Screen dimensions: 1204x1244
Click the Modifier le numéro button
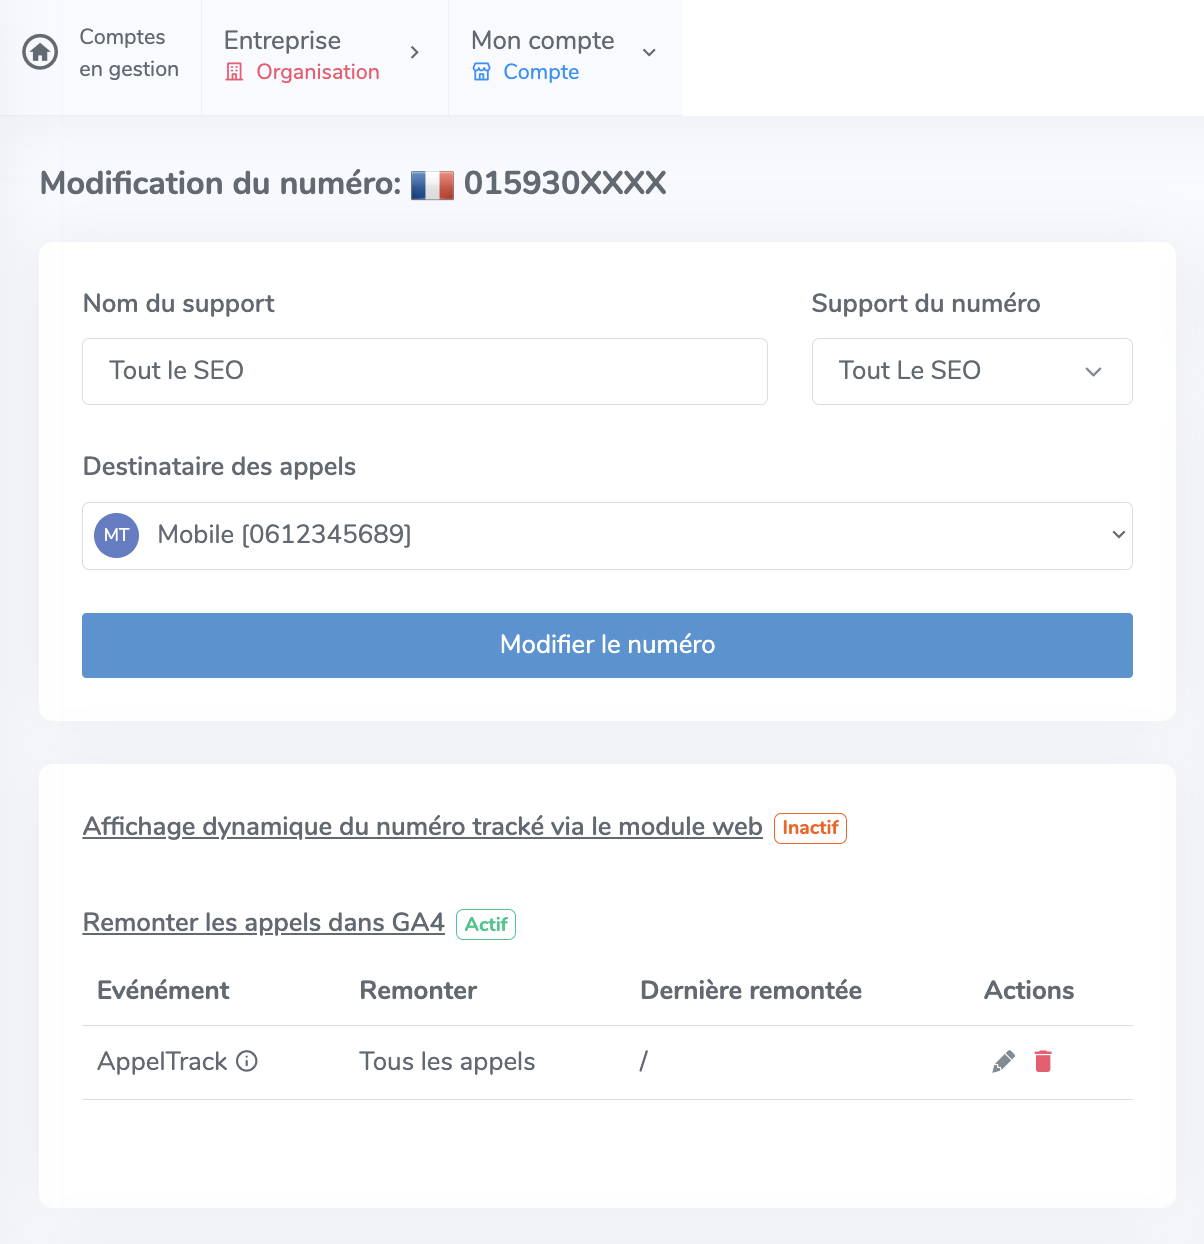click(607, 645)
